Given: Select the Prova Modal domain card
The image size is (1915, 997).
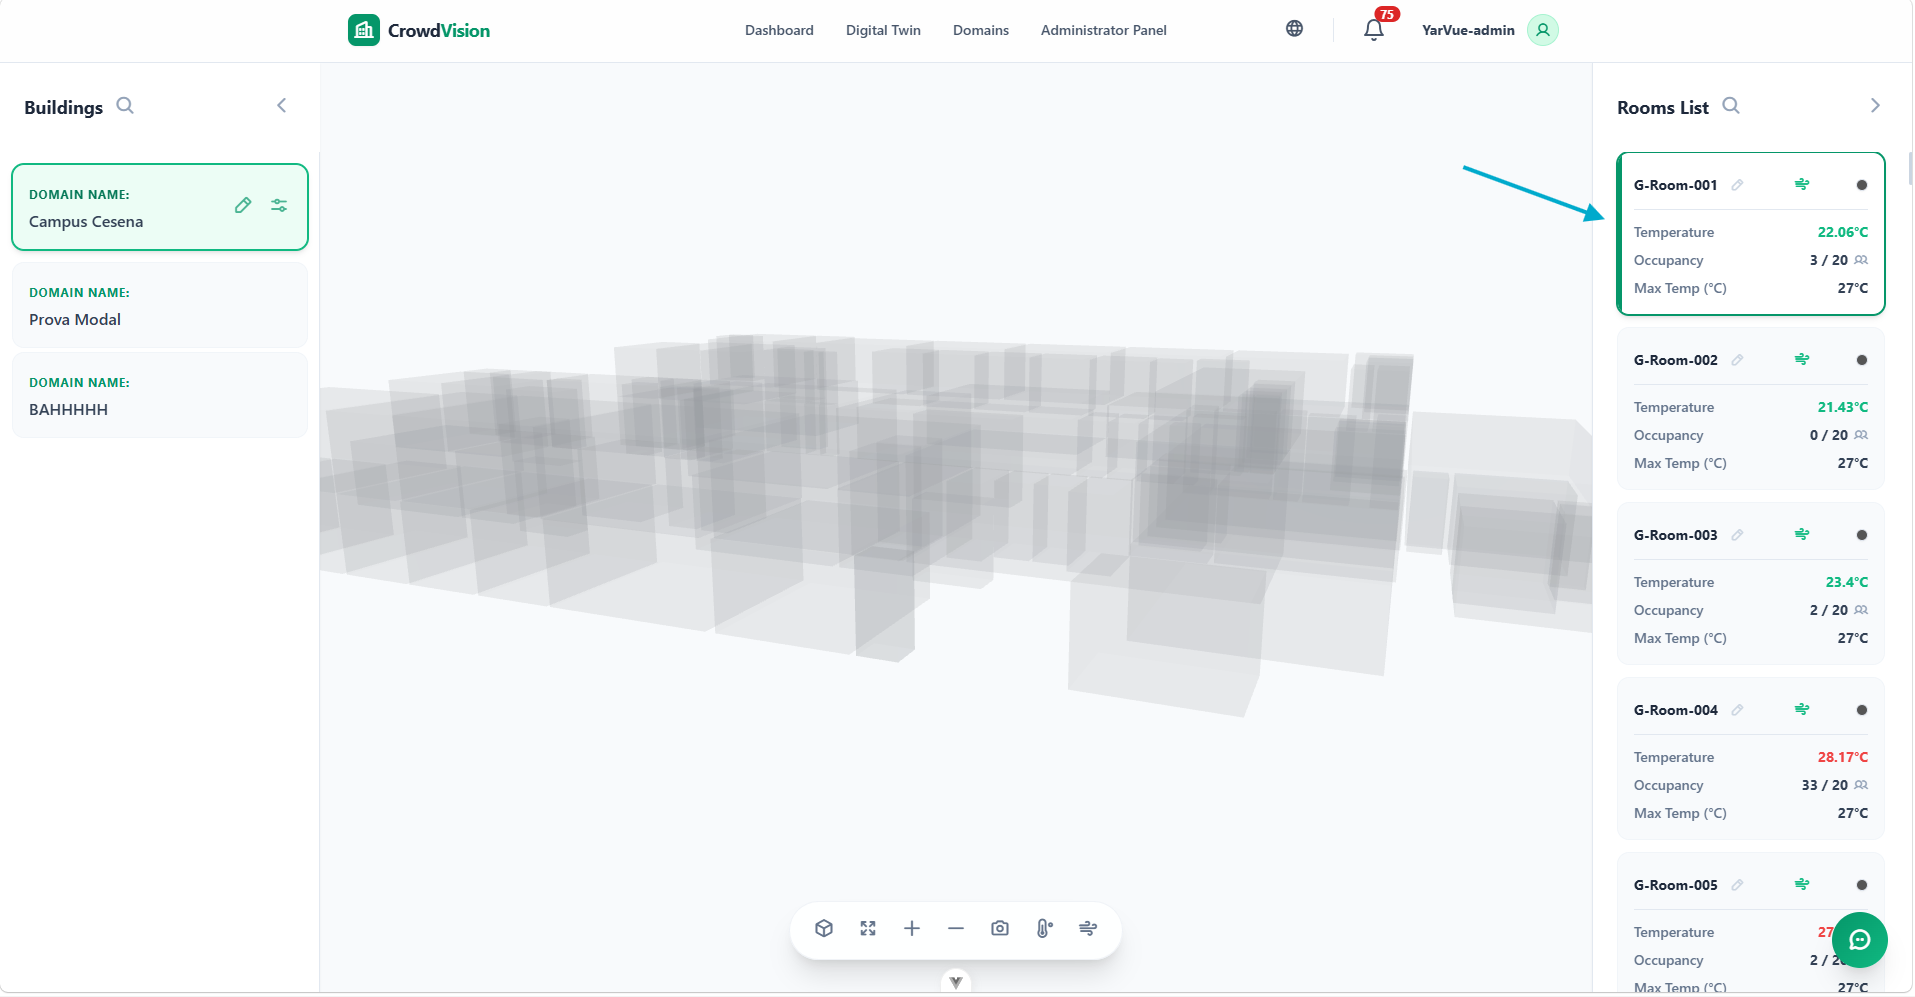Looking at the screenshot, I should pos(160,305).
